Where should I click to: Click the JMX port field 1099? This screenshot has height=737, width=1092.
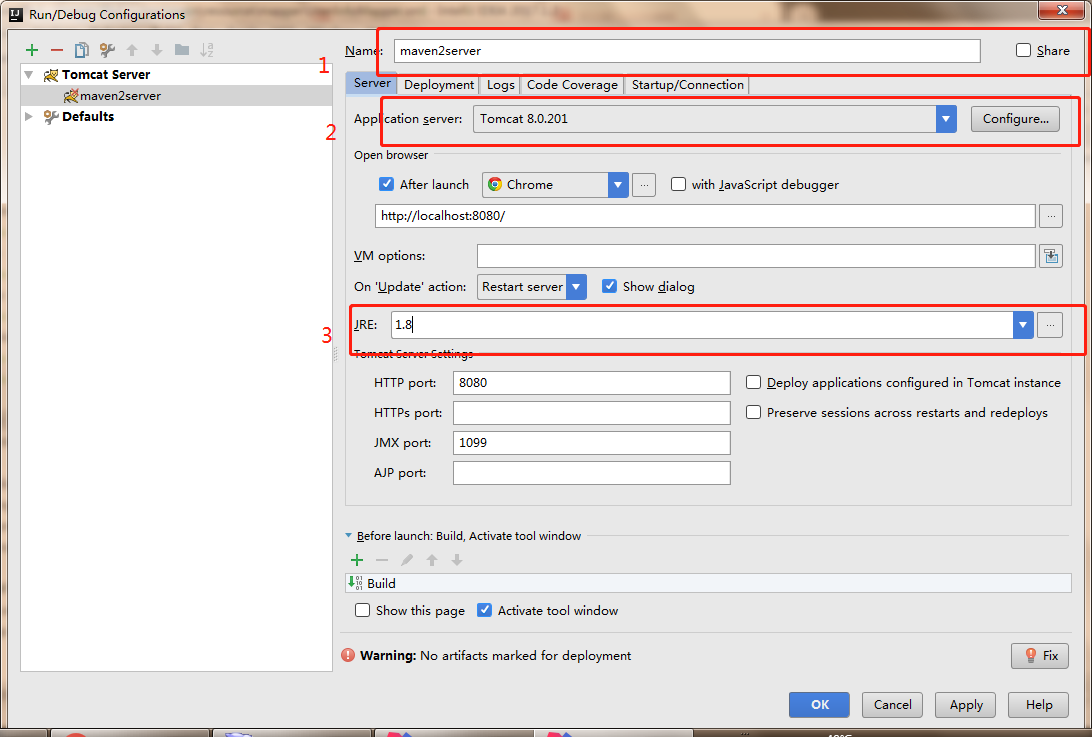coord(591,442)
